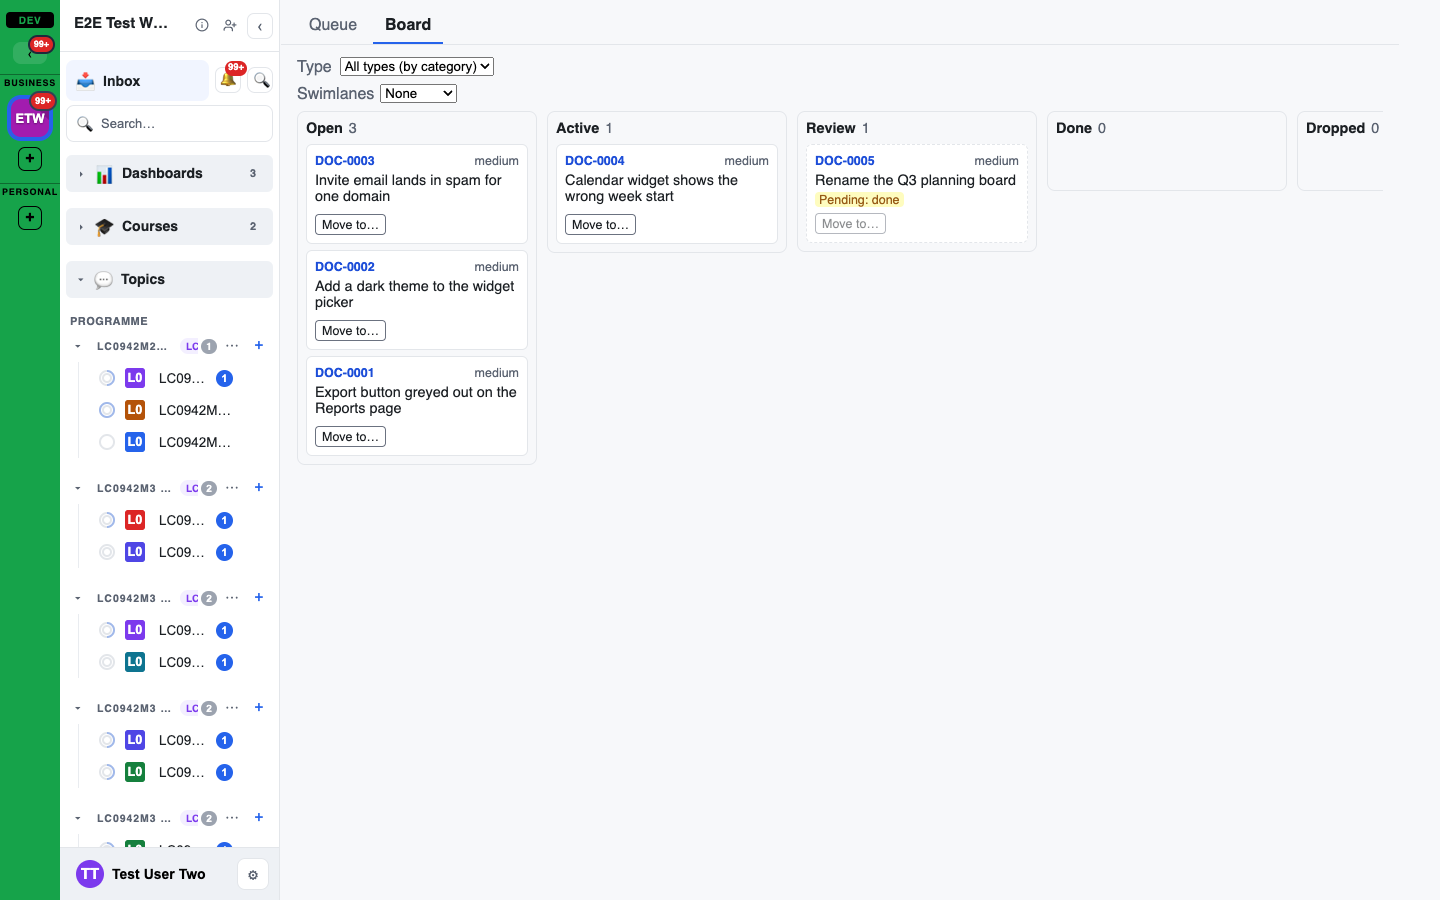This screenshot has height=900, width=1440.
Task: Collapse the LC0942M2 programme group
Action: tap(78, 346)
